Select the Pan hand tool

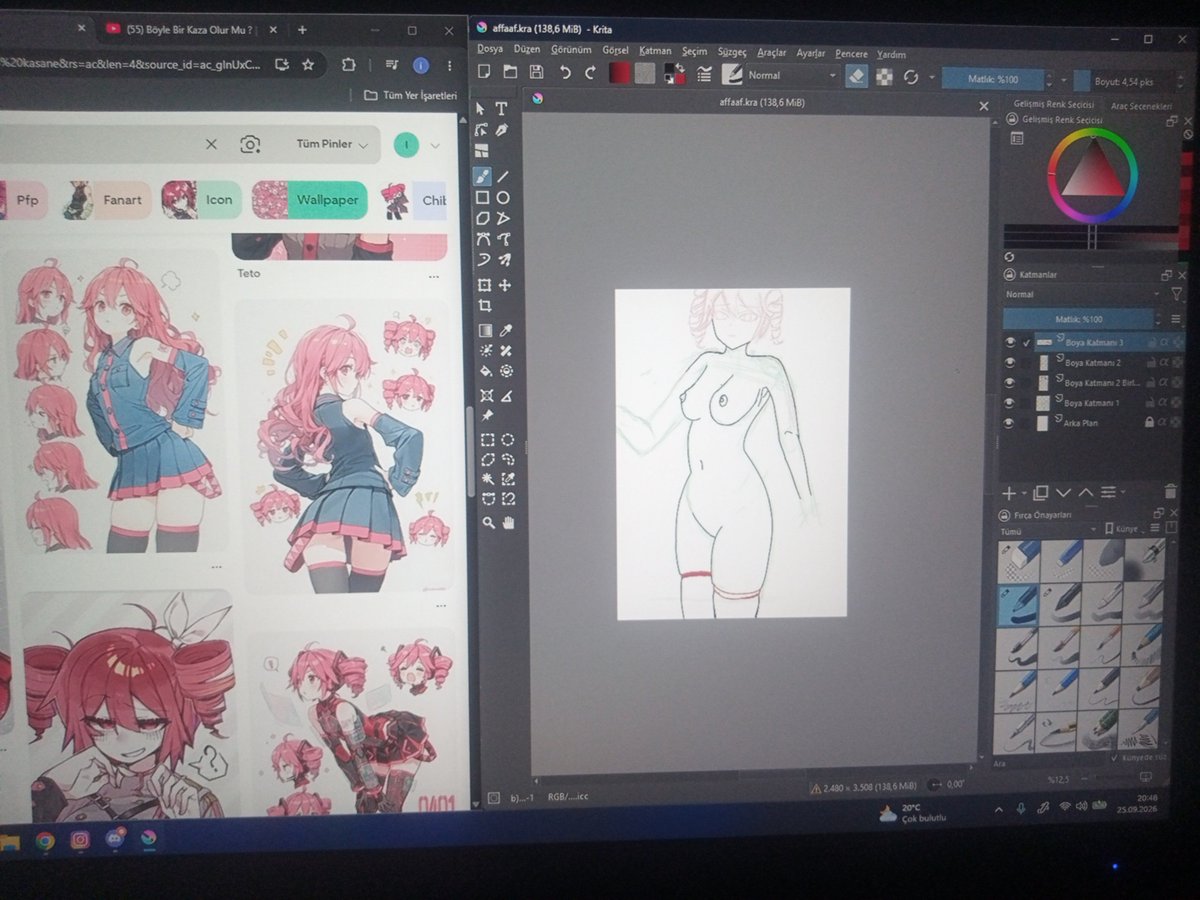pyautogui.click(x=509, y=522)
